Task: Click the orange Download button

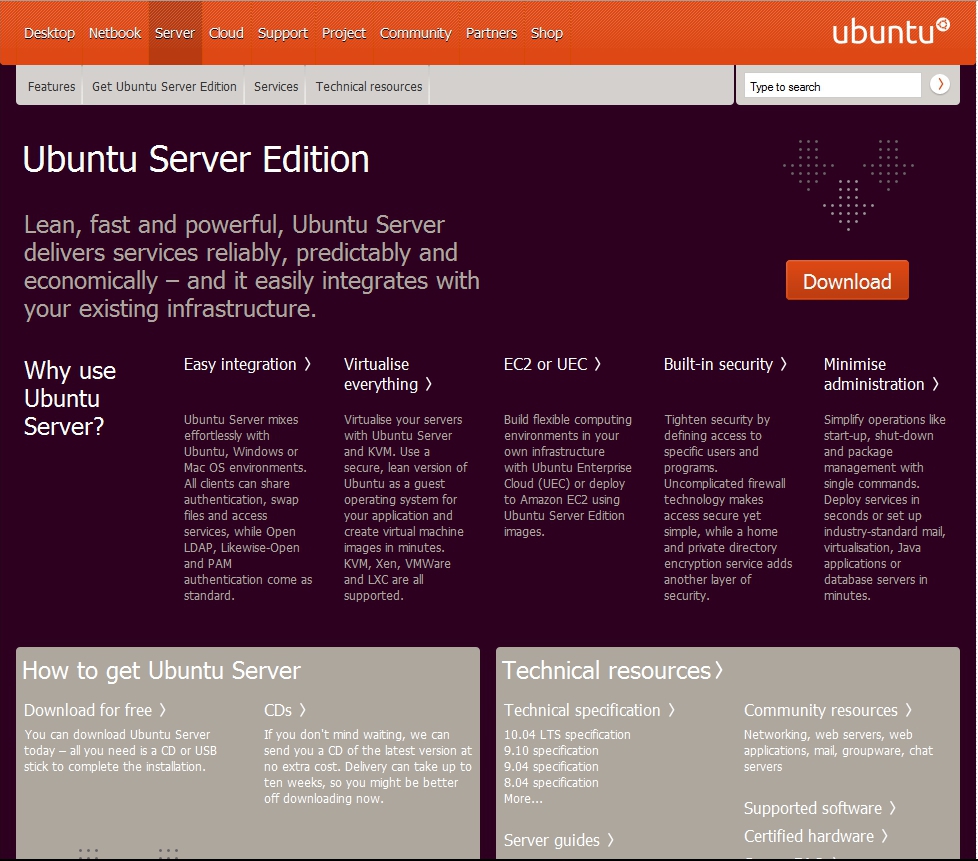Action: [847, 280]
